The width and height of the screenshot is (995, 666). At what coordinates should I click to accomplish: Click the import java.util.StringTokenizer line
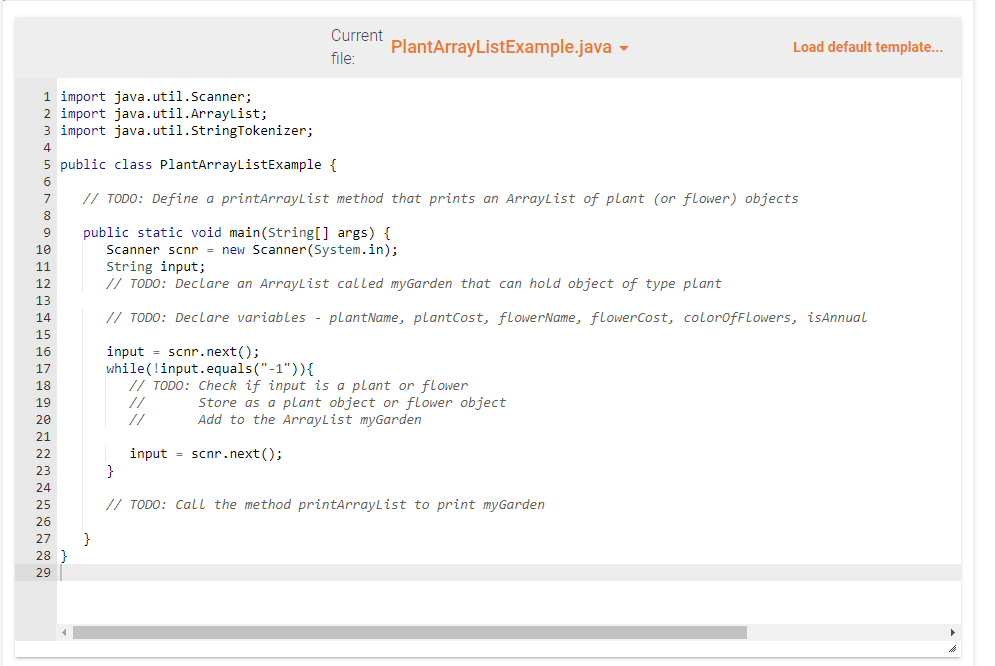point(185,130)
